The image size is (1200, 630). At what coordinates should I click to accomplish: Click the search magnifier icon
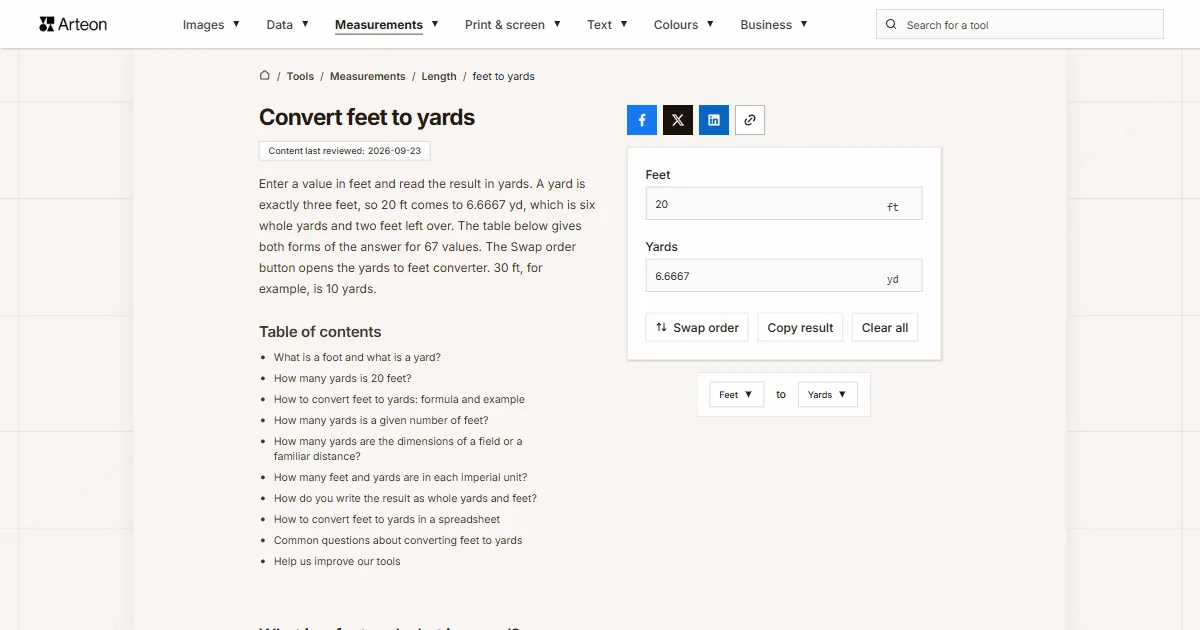click(x=891, y=24)
